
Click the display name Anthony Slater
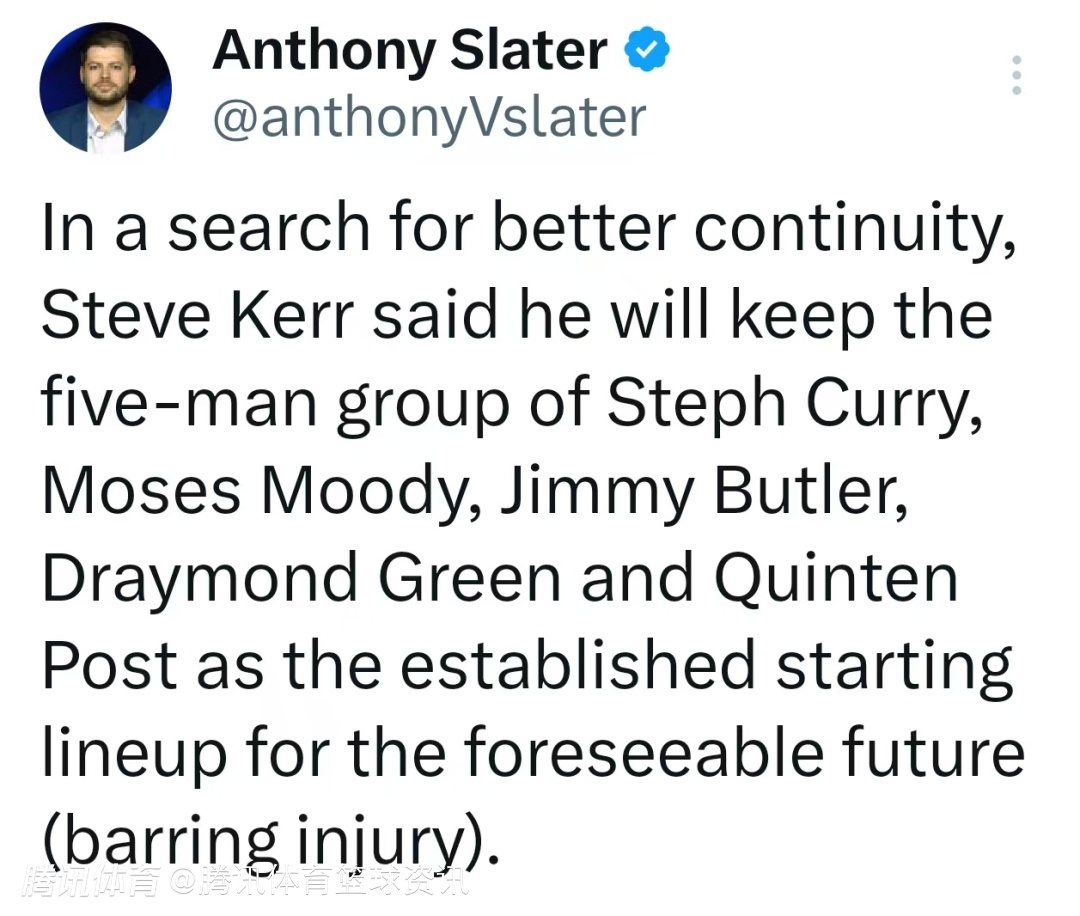click(409, 50)
